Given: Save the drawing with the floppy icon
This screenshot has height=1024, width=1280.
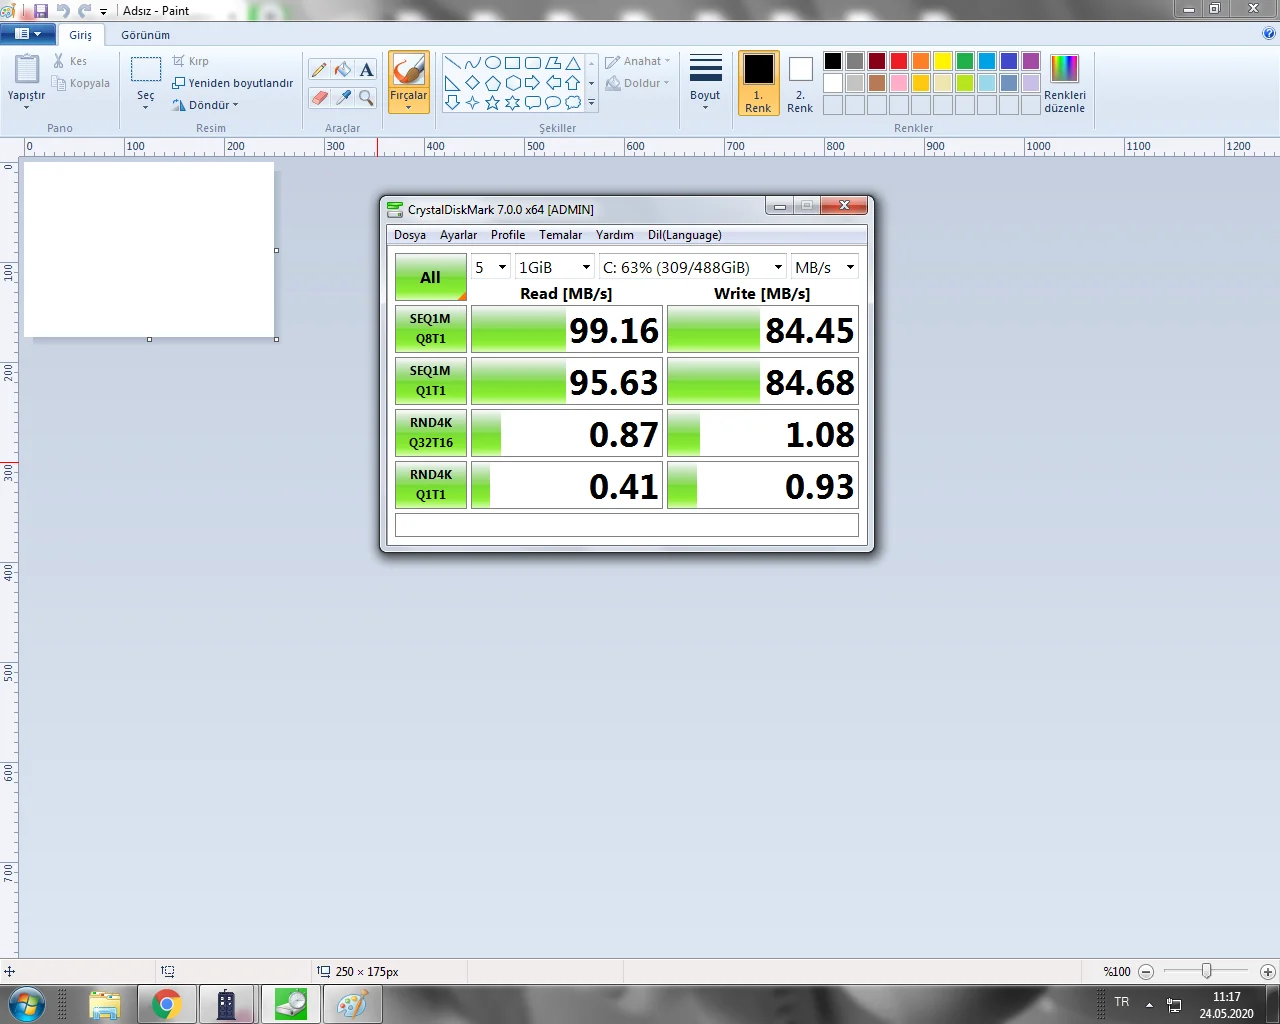Looking at the screenshot, I should [41, 10].
